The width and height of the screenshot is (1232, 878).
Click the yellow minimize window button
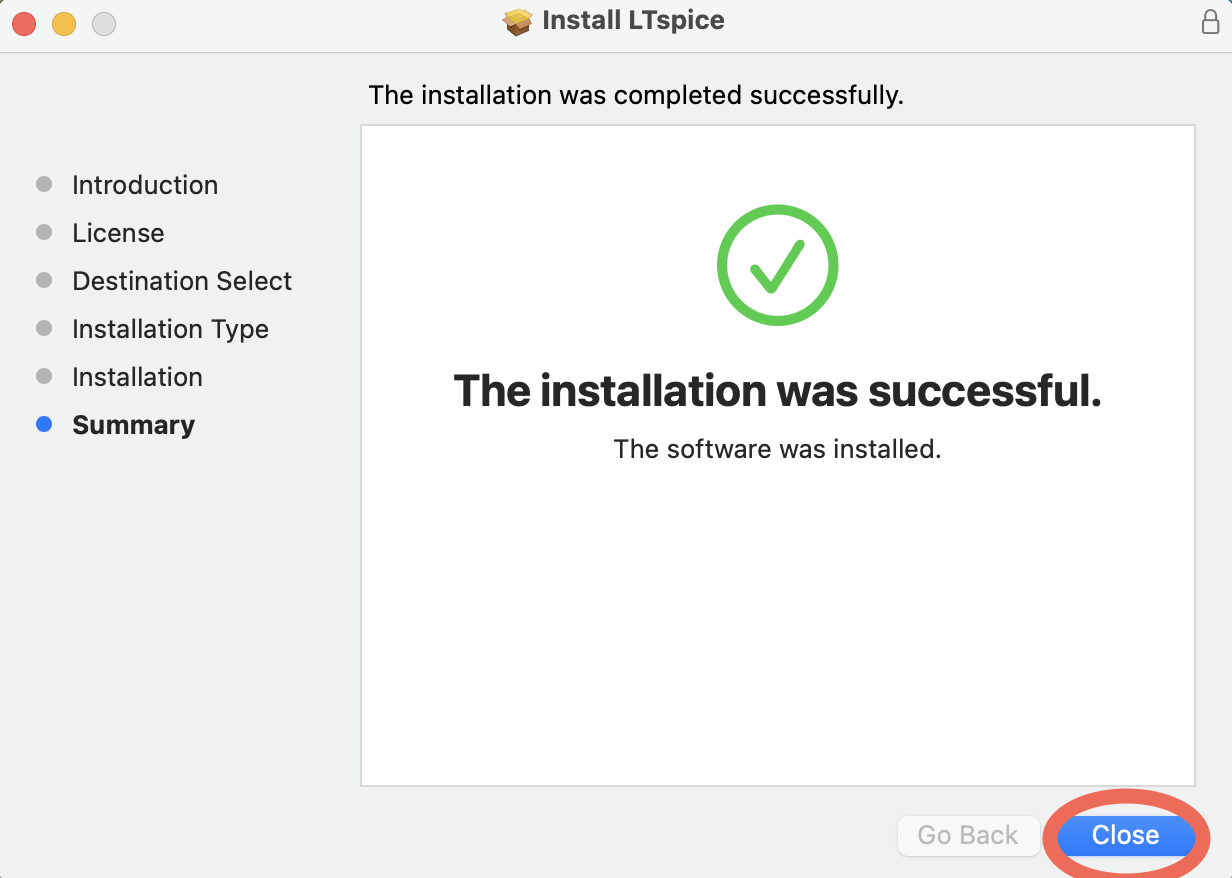pyautogui.click(x=64, y=24)
